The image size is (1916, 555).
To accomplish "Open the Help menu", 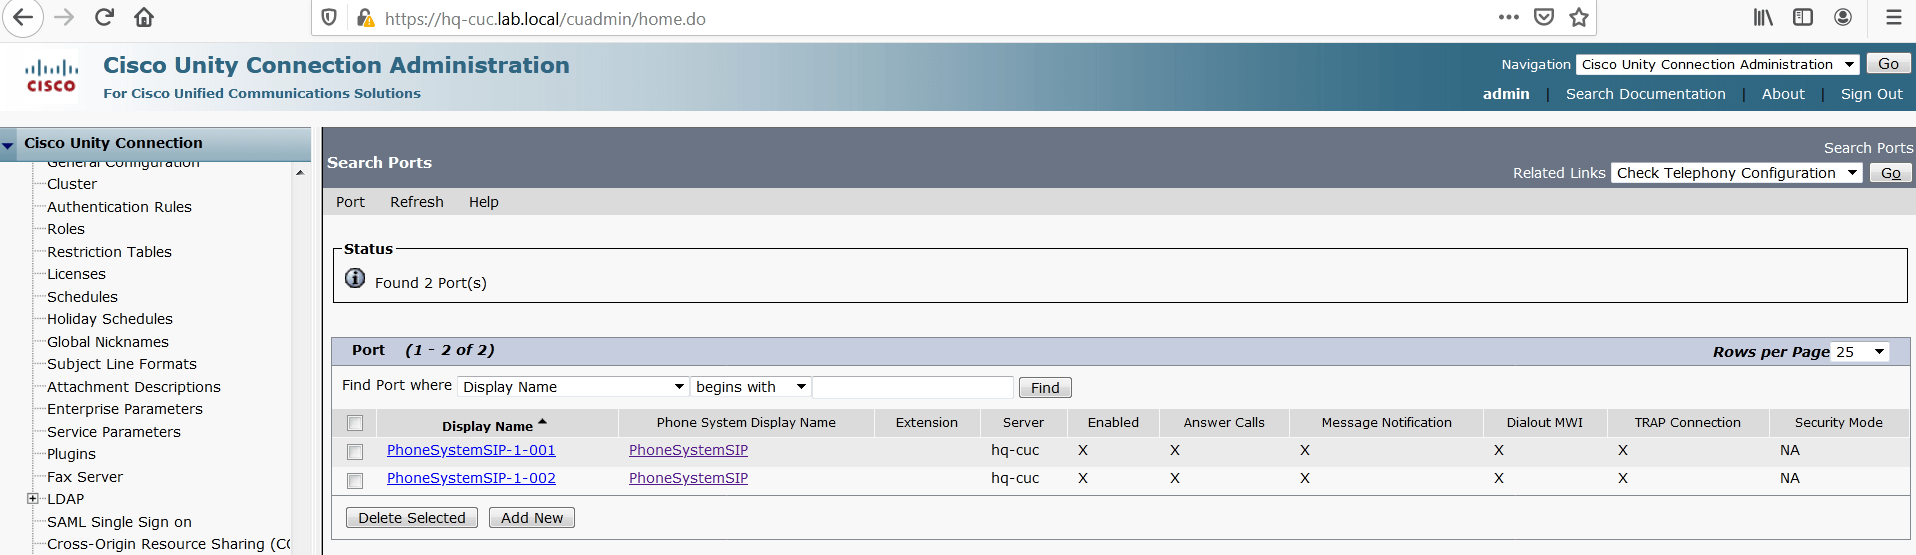I will click(484, 202).
